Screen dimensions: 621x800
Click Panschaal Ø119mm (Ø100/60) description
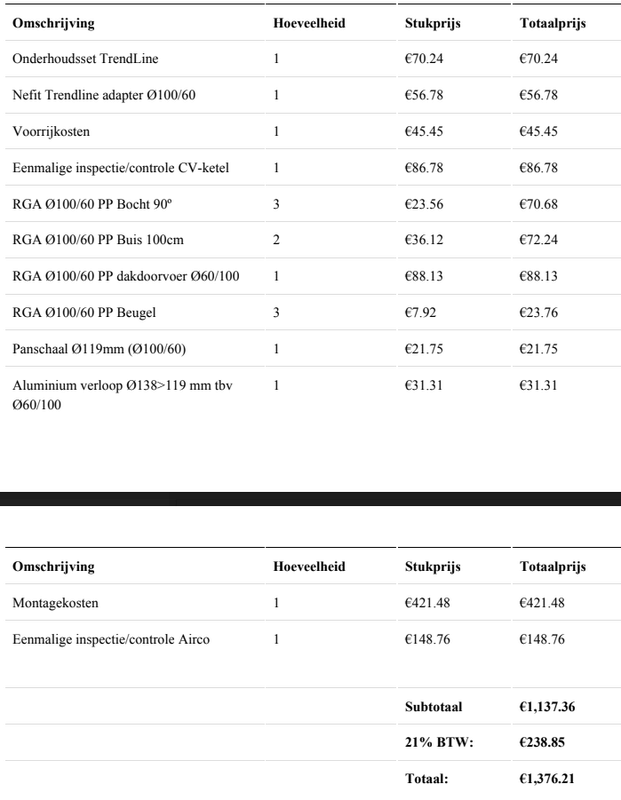[99, 349]
